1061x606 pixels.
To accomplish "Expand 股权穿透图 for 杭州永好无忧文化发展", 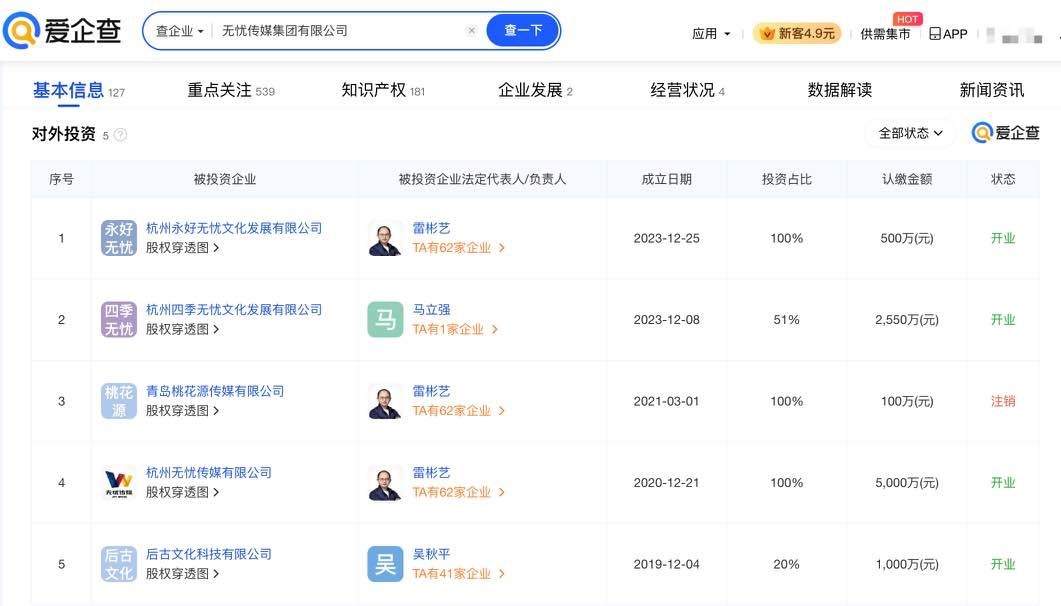I will pos(183,248).
